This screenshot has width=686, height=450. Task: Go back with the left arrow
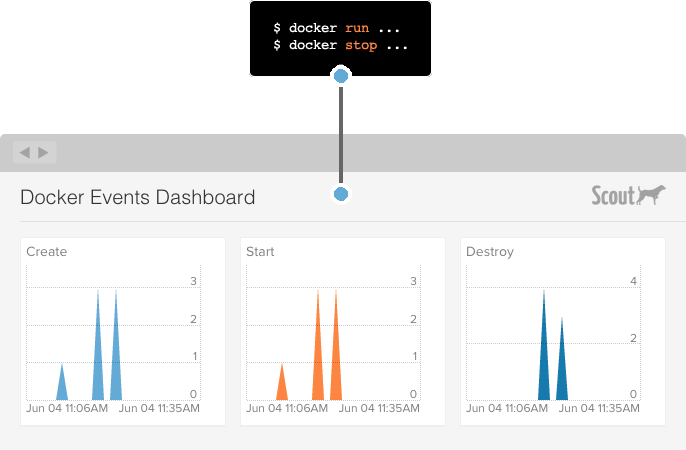click(x=25, y=153)
